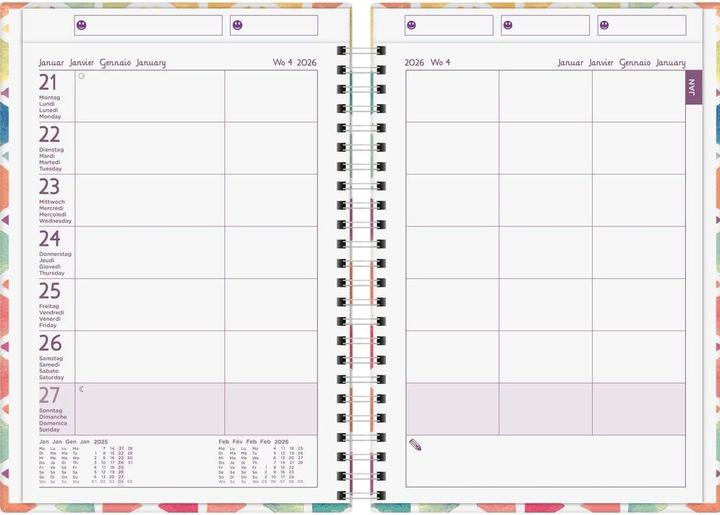This screenshot has height=515, width=720.
Task: Click the day number 25
Action: tap(50, 291)
